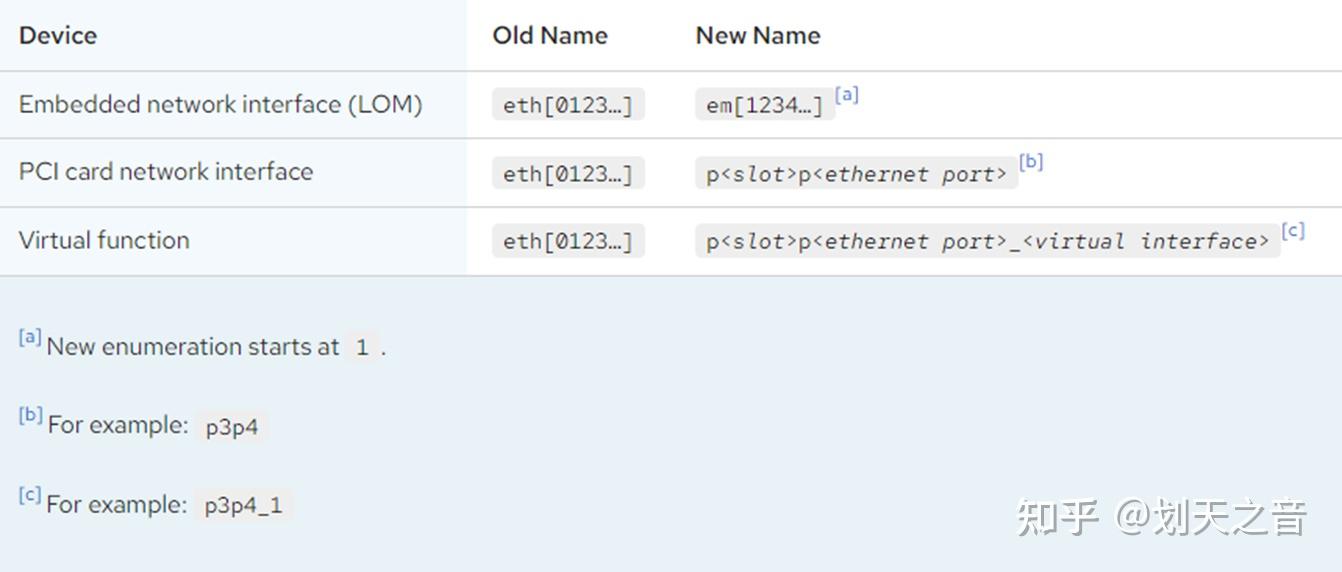
Task: Click the 知乎 watermark text
Action: (1058, 517)
